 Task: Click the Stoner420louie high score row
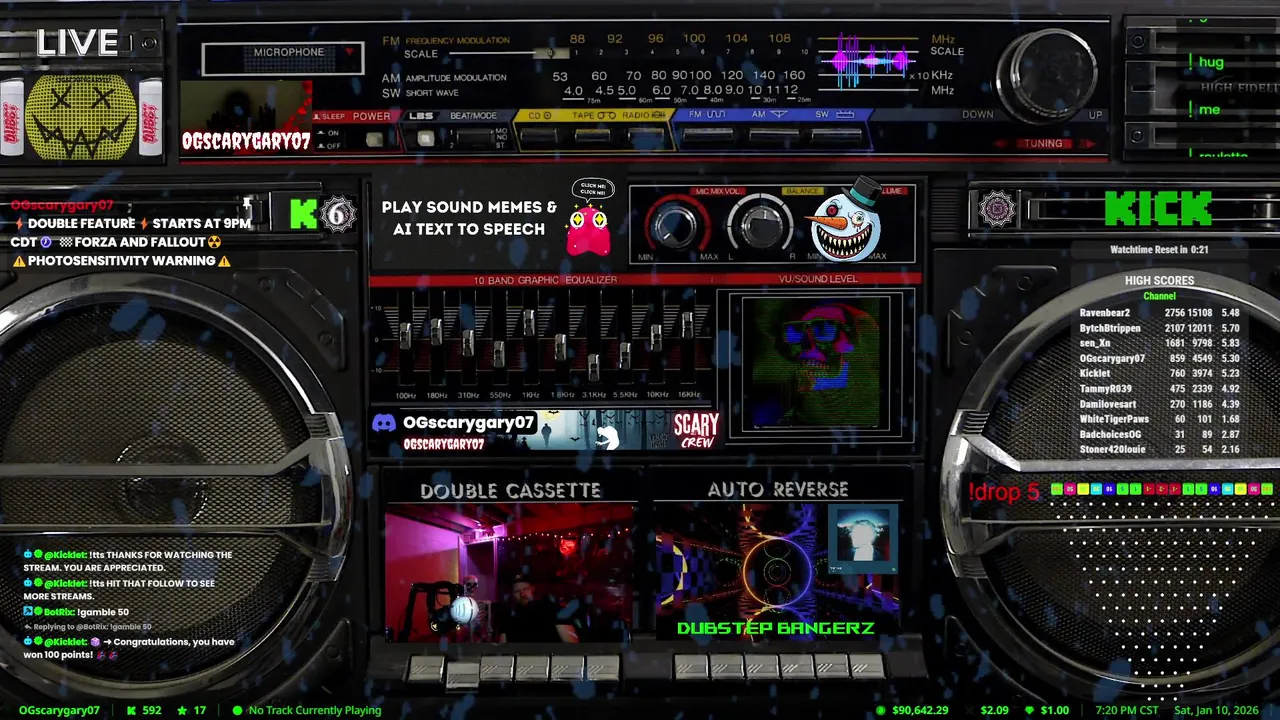[x=1160, y=450]
